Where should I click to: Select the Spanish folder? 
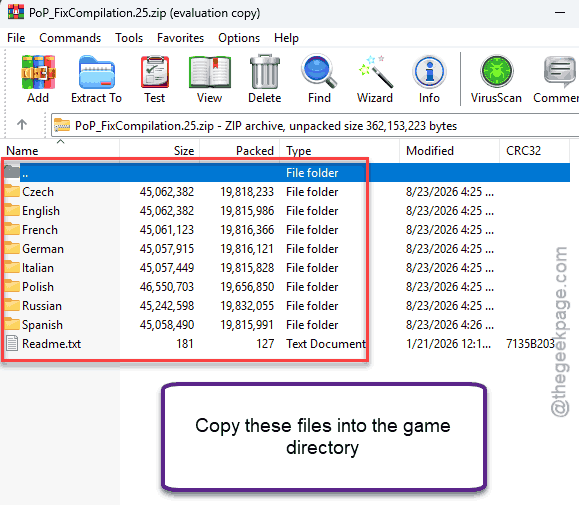[42, 325]
